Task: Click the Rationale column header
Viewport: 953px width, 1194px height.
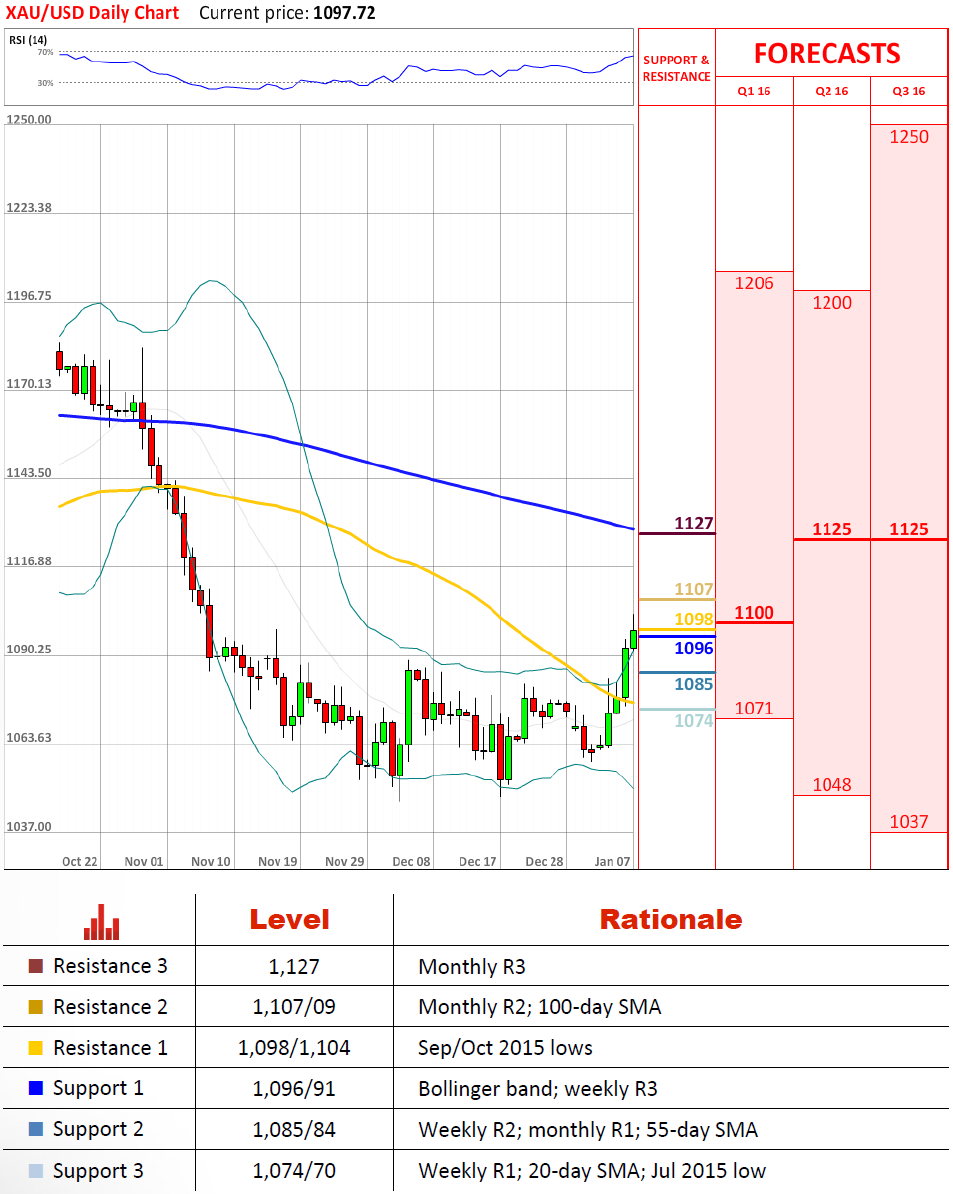Action: click(x=671, y=920)
